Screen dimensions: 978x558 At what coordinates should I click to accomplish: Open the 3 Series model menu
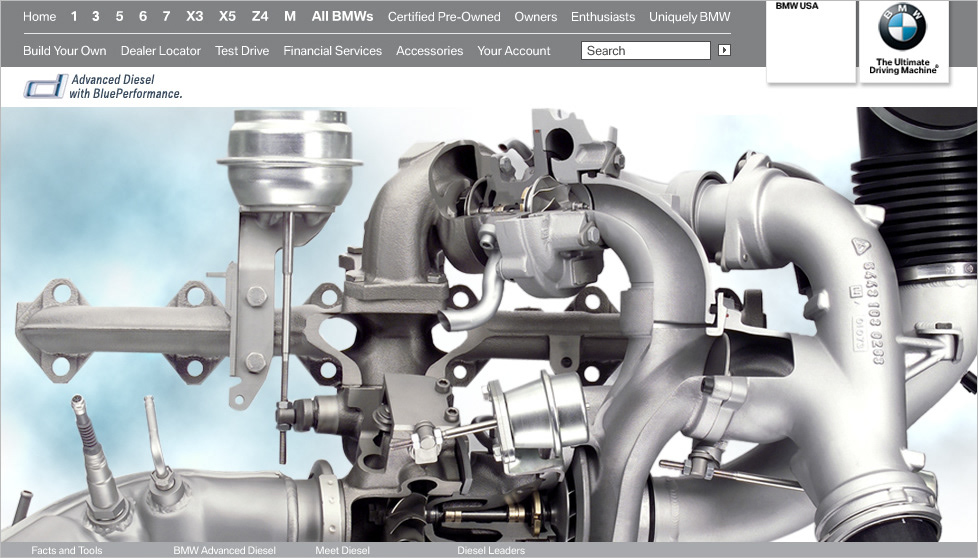point(96,17)
